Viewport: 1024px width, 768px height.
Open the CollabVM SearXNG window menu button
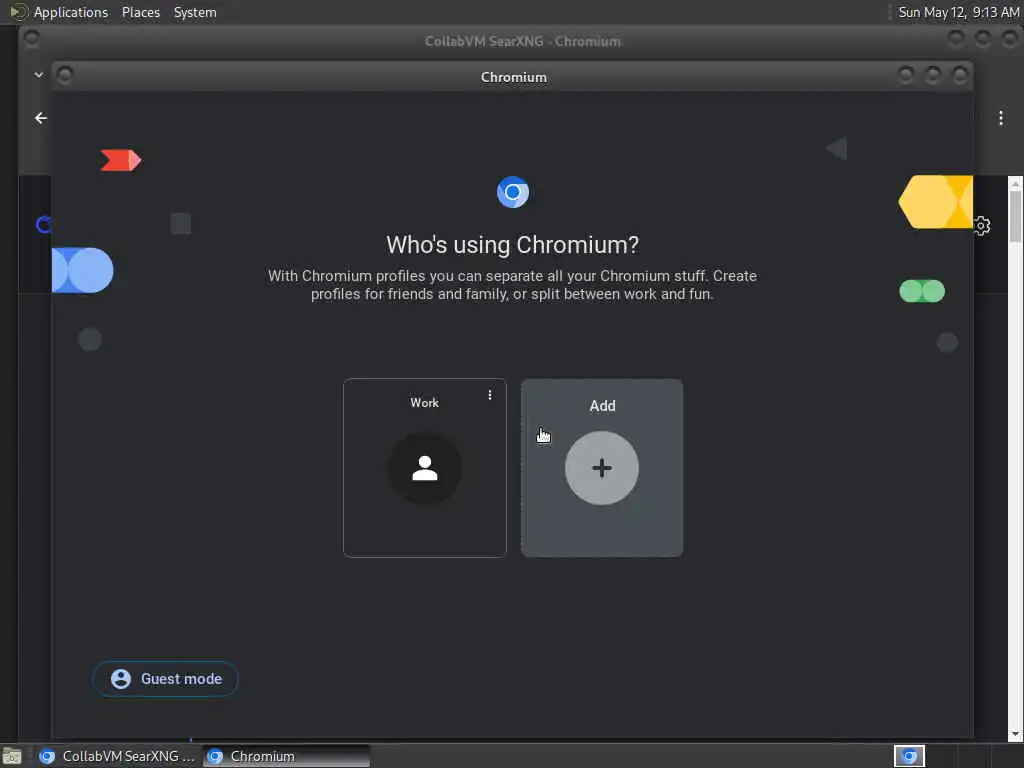coord(31,39)
